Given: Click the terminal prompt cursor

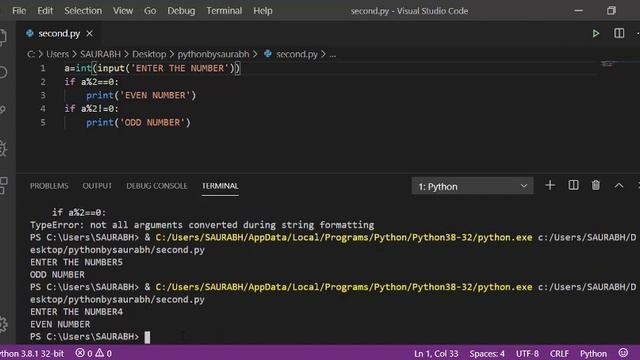Looking at the screenshot, I should [x=147, y=337].
